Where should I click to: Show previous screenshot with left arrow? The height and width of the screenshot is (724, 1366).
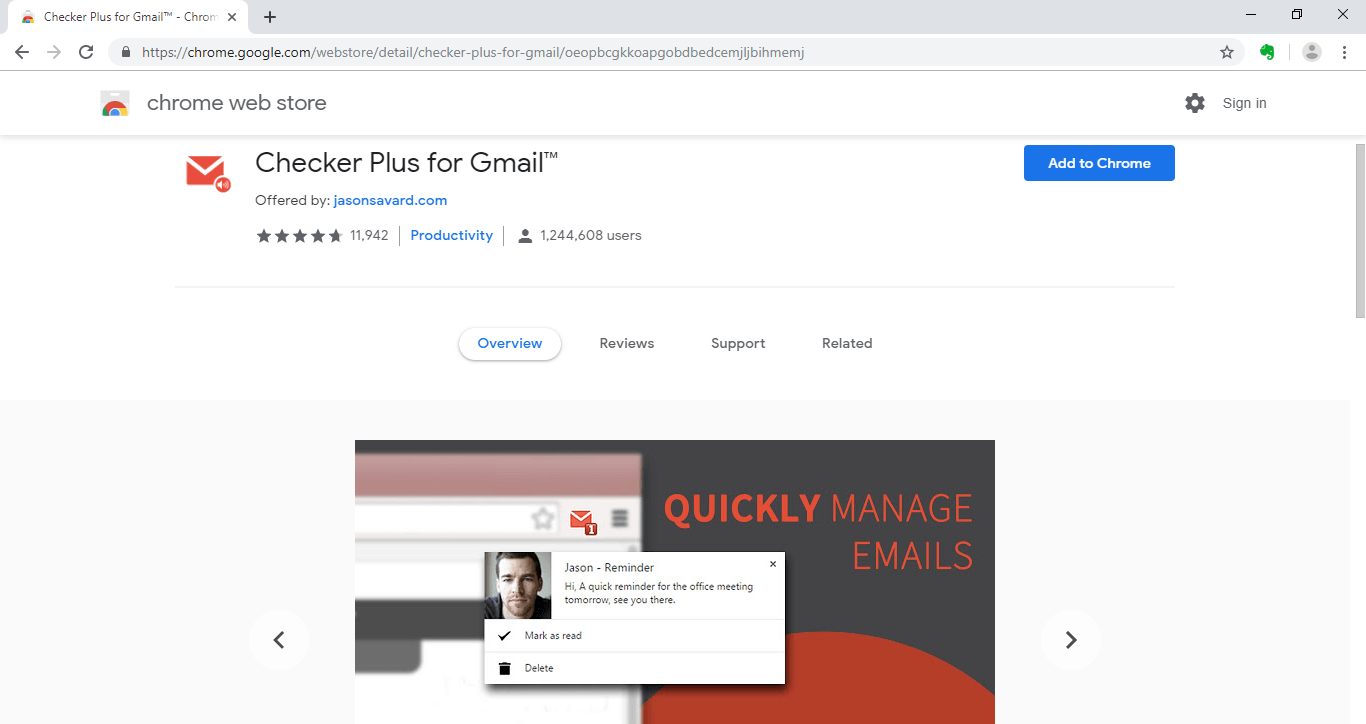click(279, 640)
